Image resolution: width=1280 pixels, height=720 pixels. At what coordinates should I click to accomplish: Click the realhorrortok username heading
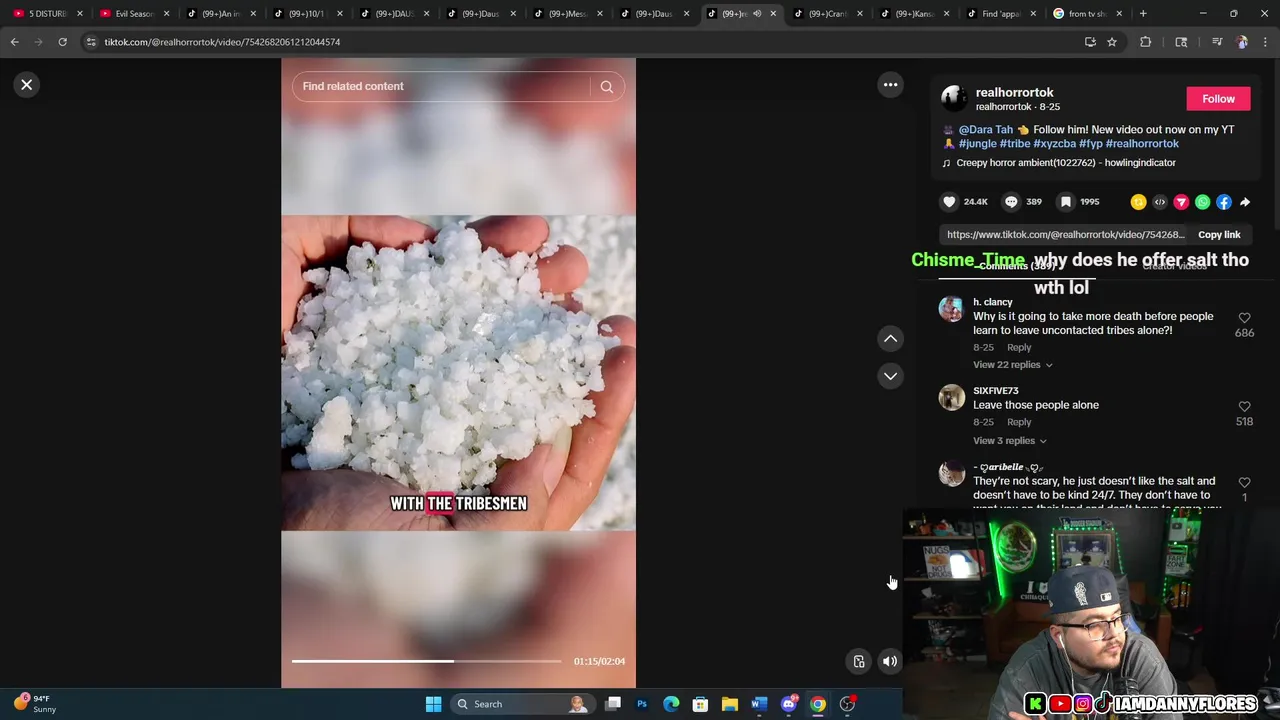(1014, 92)
